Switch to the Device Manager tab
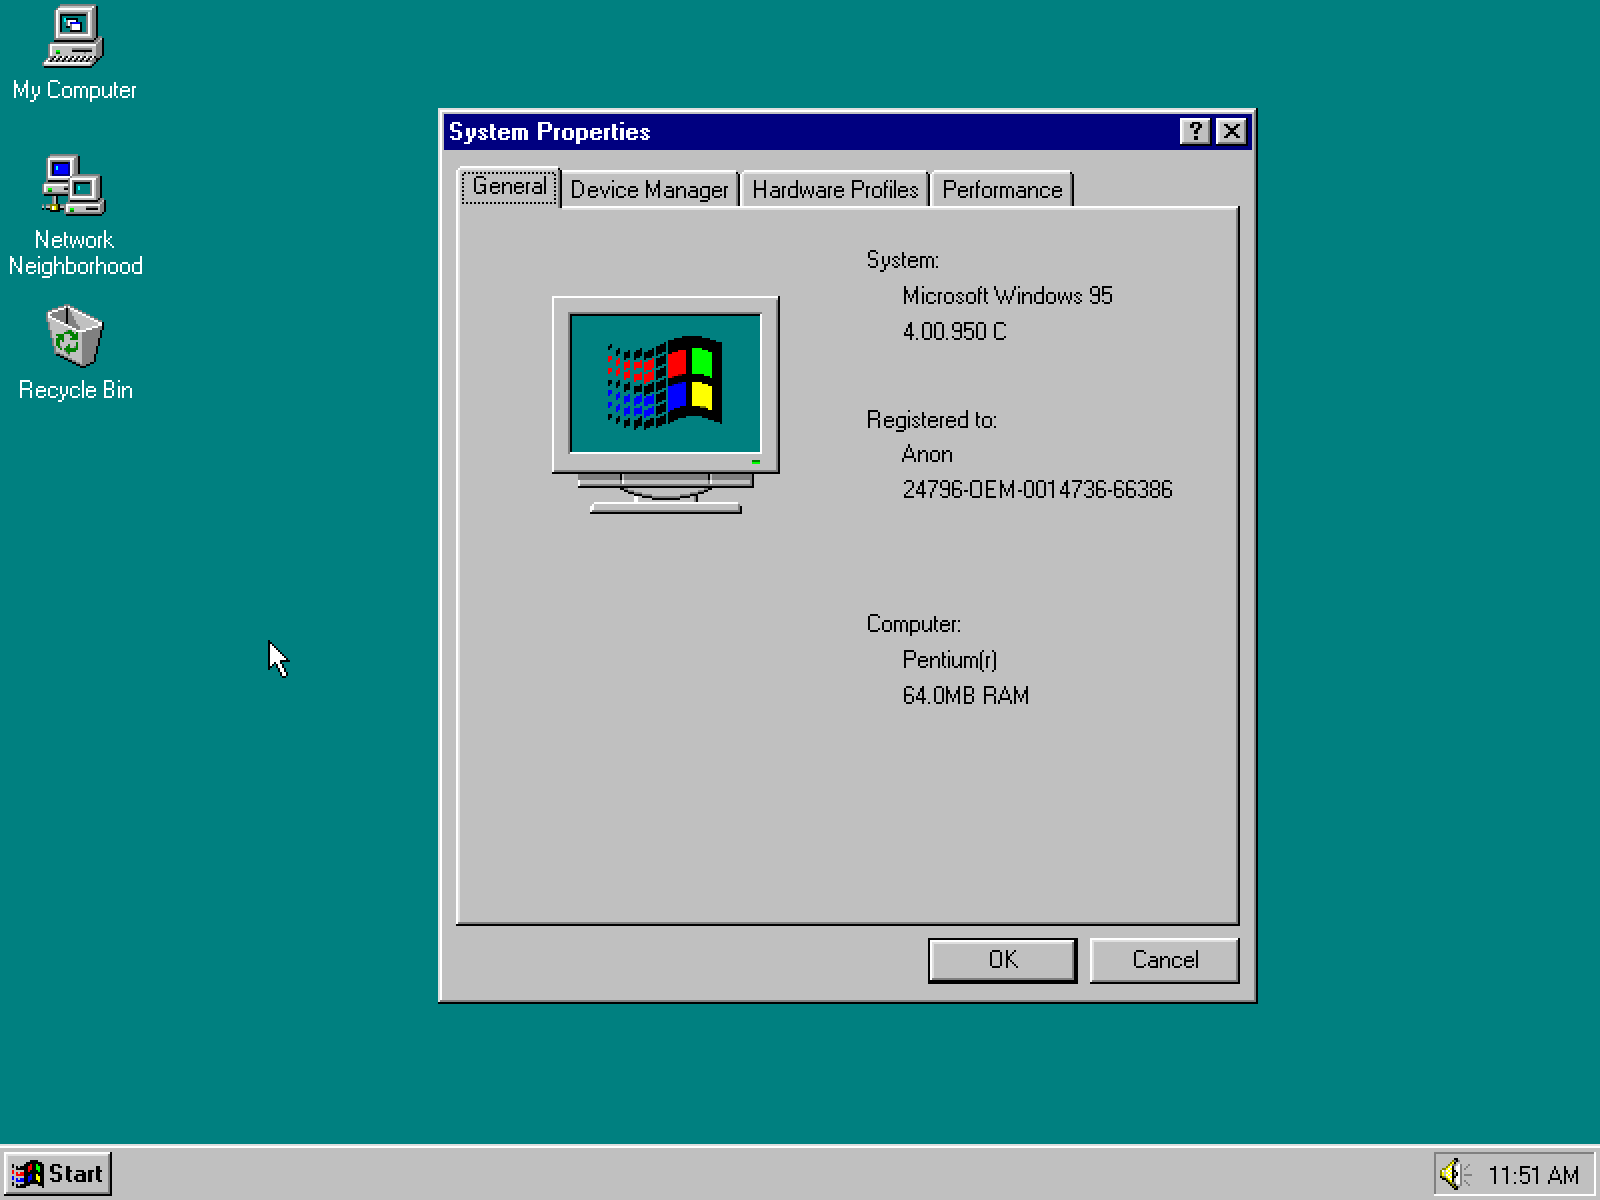This screenshot has width=1600, height=1200. coord(649,190)
